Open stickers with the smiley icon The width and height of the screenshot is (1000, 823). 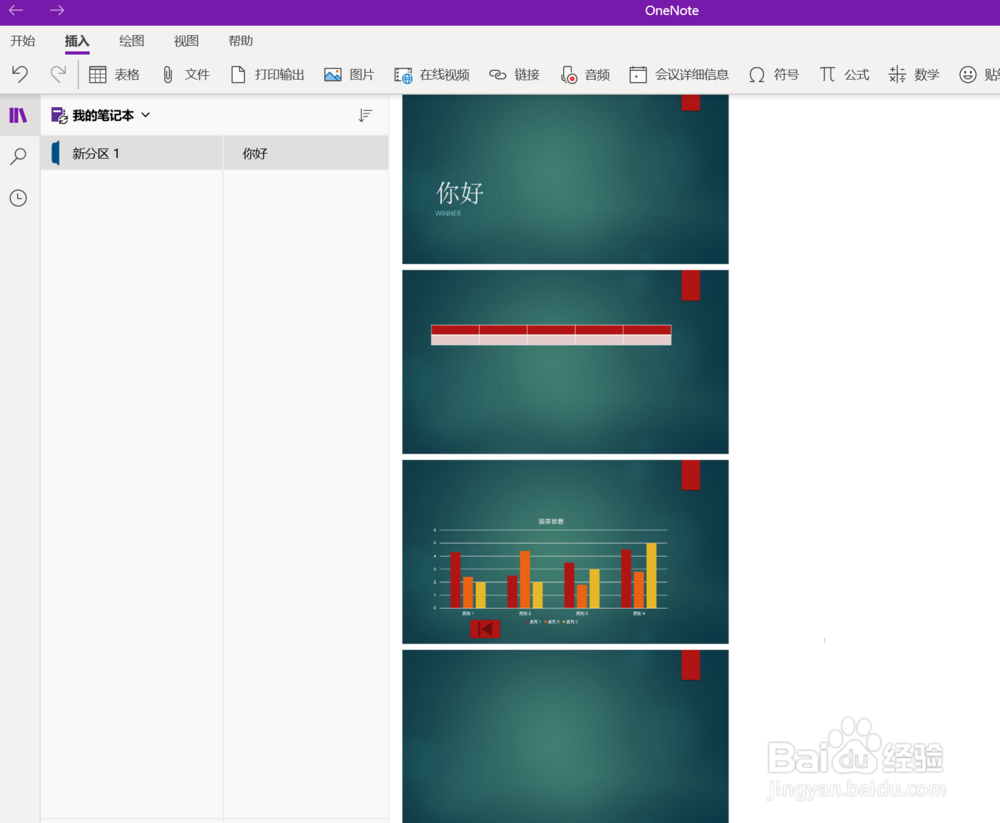[967, 75]
